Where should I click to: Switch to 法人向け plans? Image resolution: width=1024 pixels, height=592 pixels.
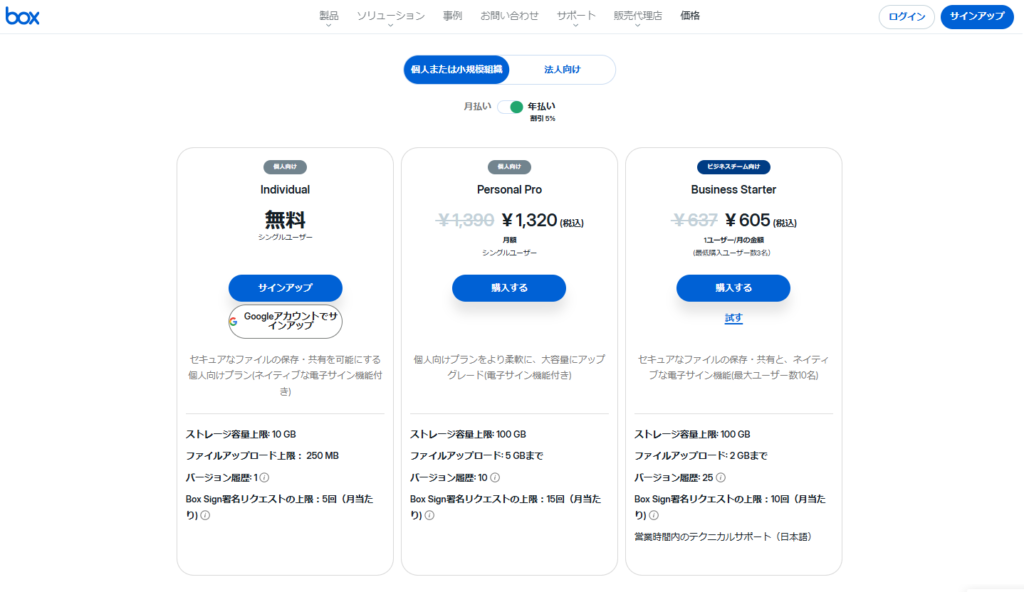pyautogui.click(x=562, y=70)
